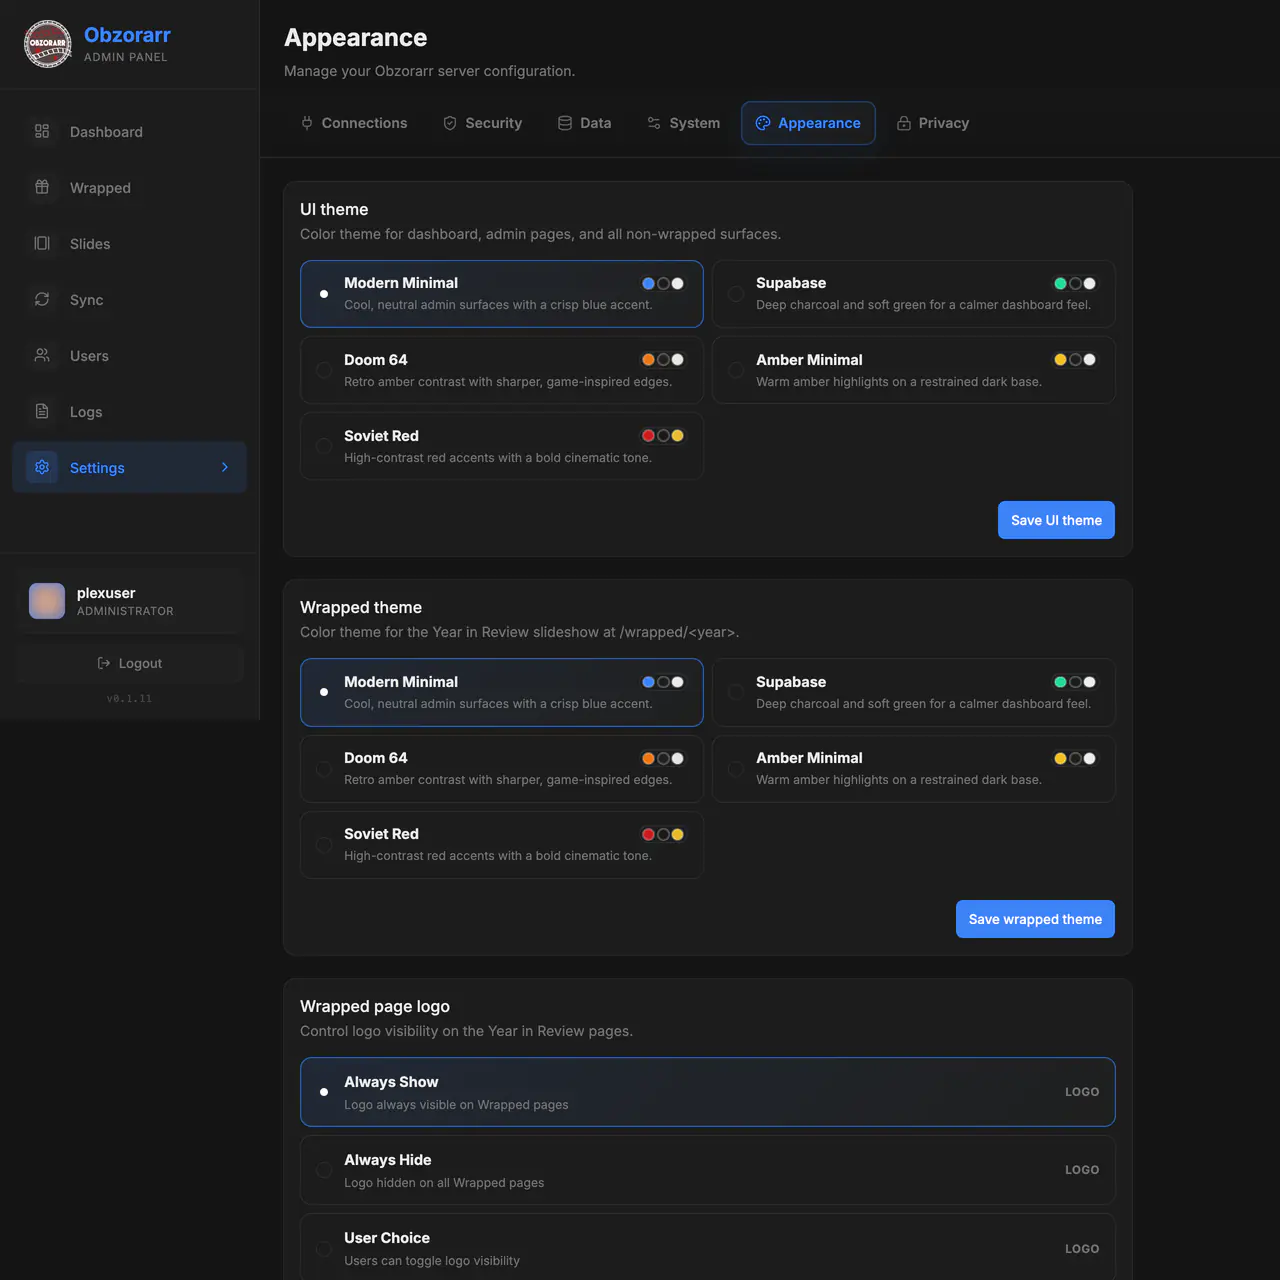Open the Connections tab
1280x1280 pixels.
pos(354,123)
